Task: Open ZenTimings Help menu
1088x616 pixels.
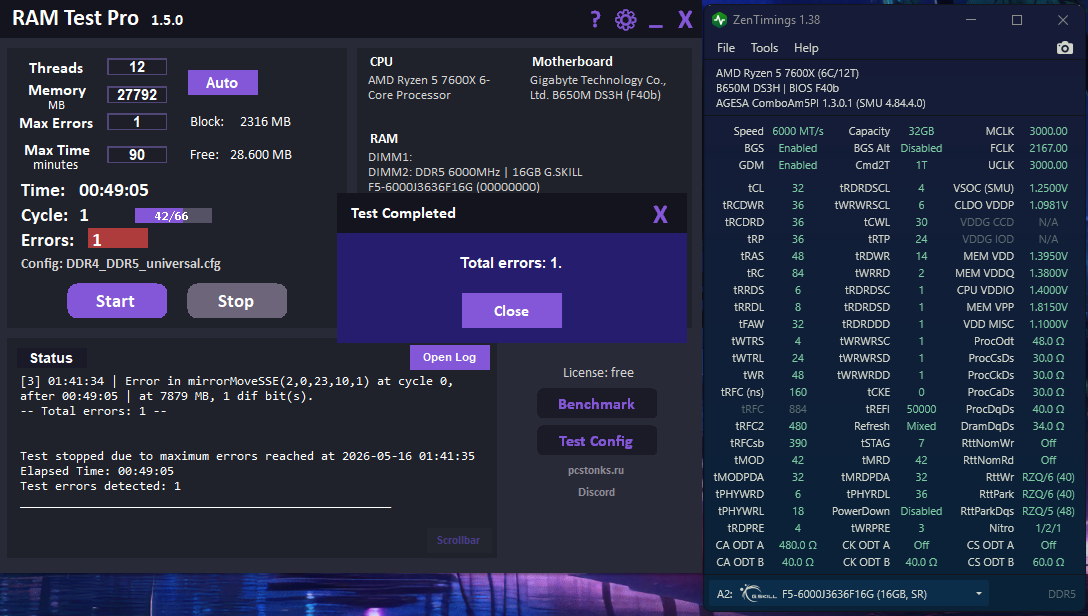Action: 806,48
